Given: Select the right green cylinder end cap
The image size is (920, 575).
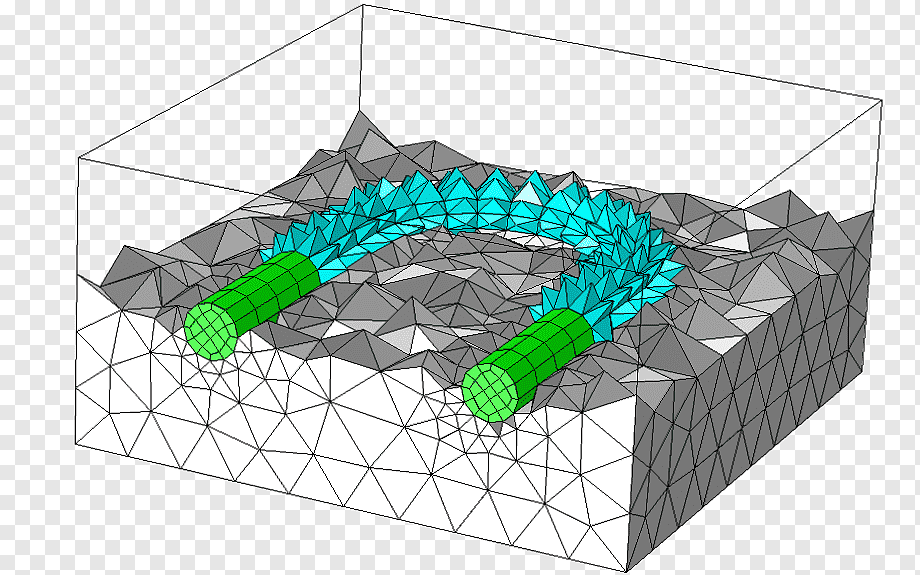Looking at the screenshot, I should pyautogui.click(x=491, y=391).
